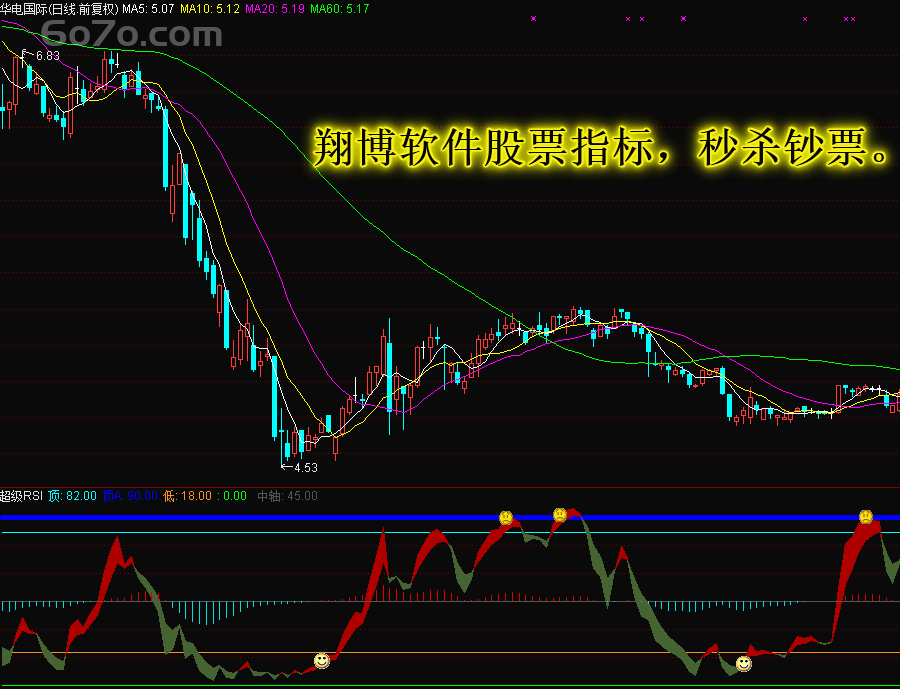Select the stock title 华电国际(日线.前复权)
Viewport: 900px width, 689px height.
tap(59, 9)
